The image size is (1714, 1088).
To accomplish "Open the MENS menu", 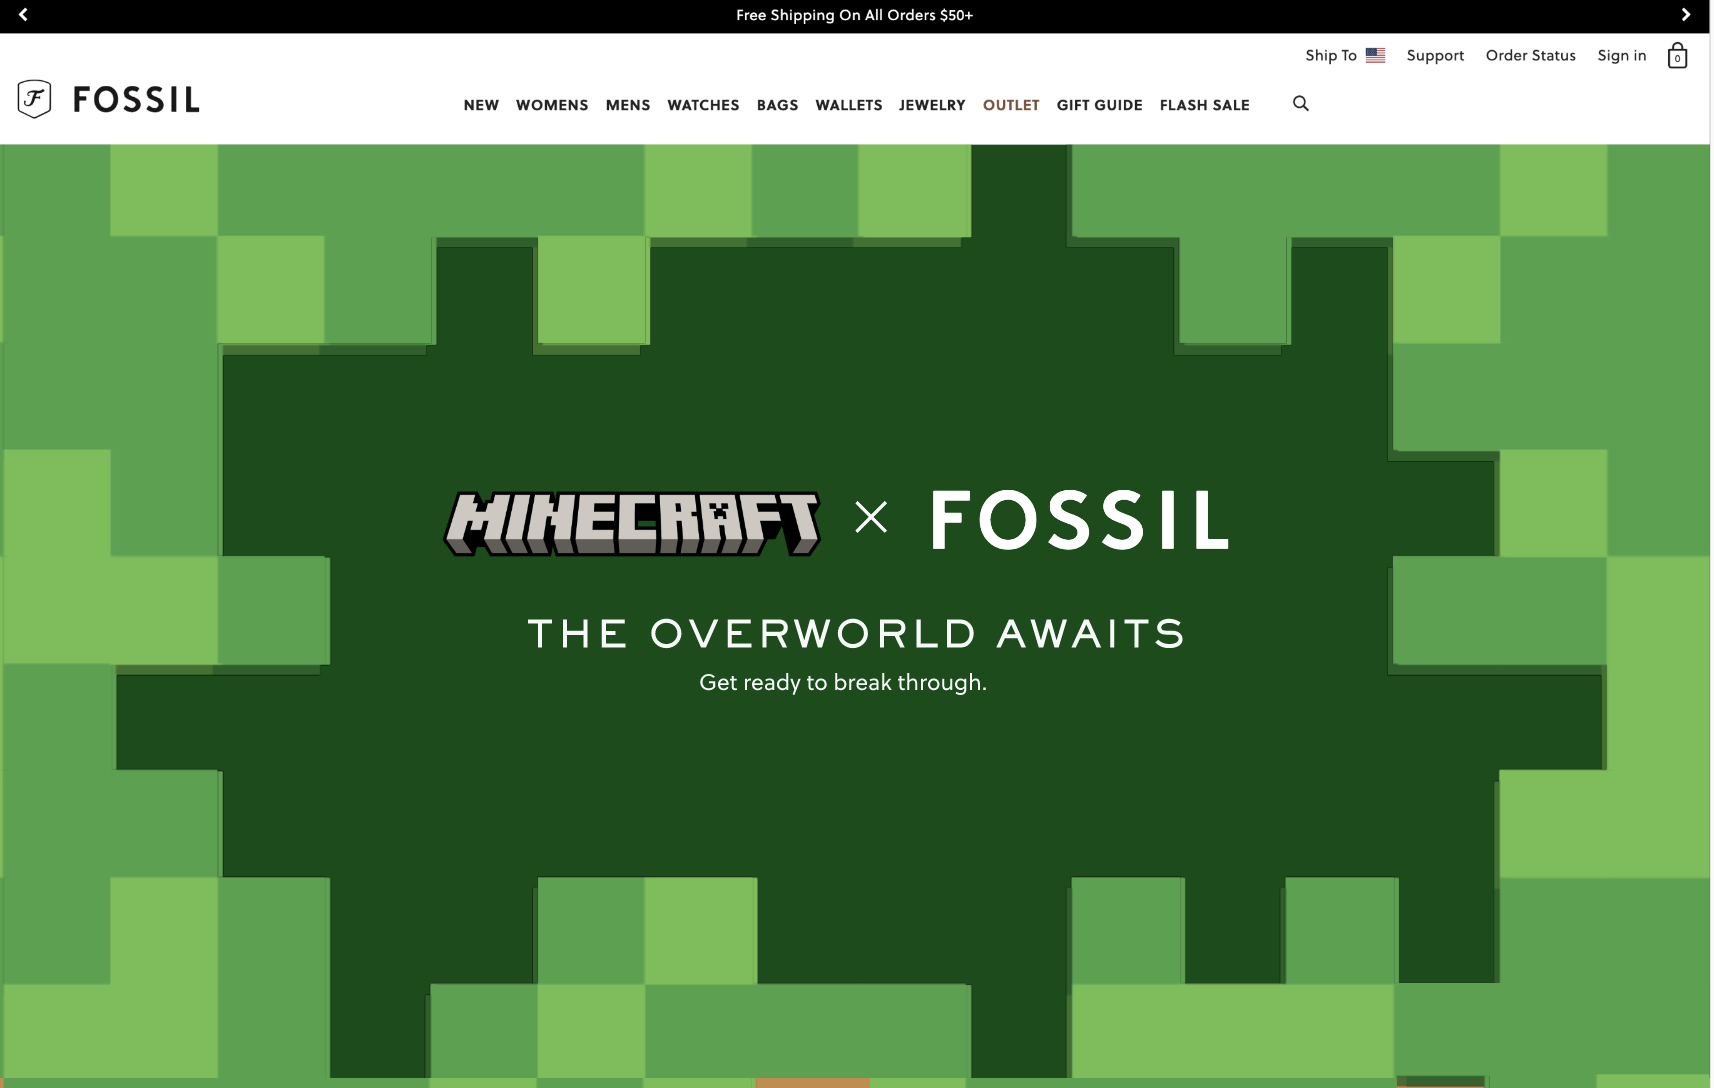I will tap(628, 105).
